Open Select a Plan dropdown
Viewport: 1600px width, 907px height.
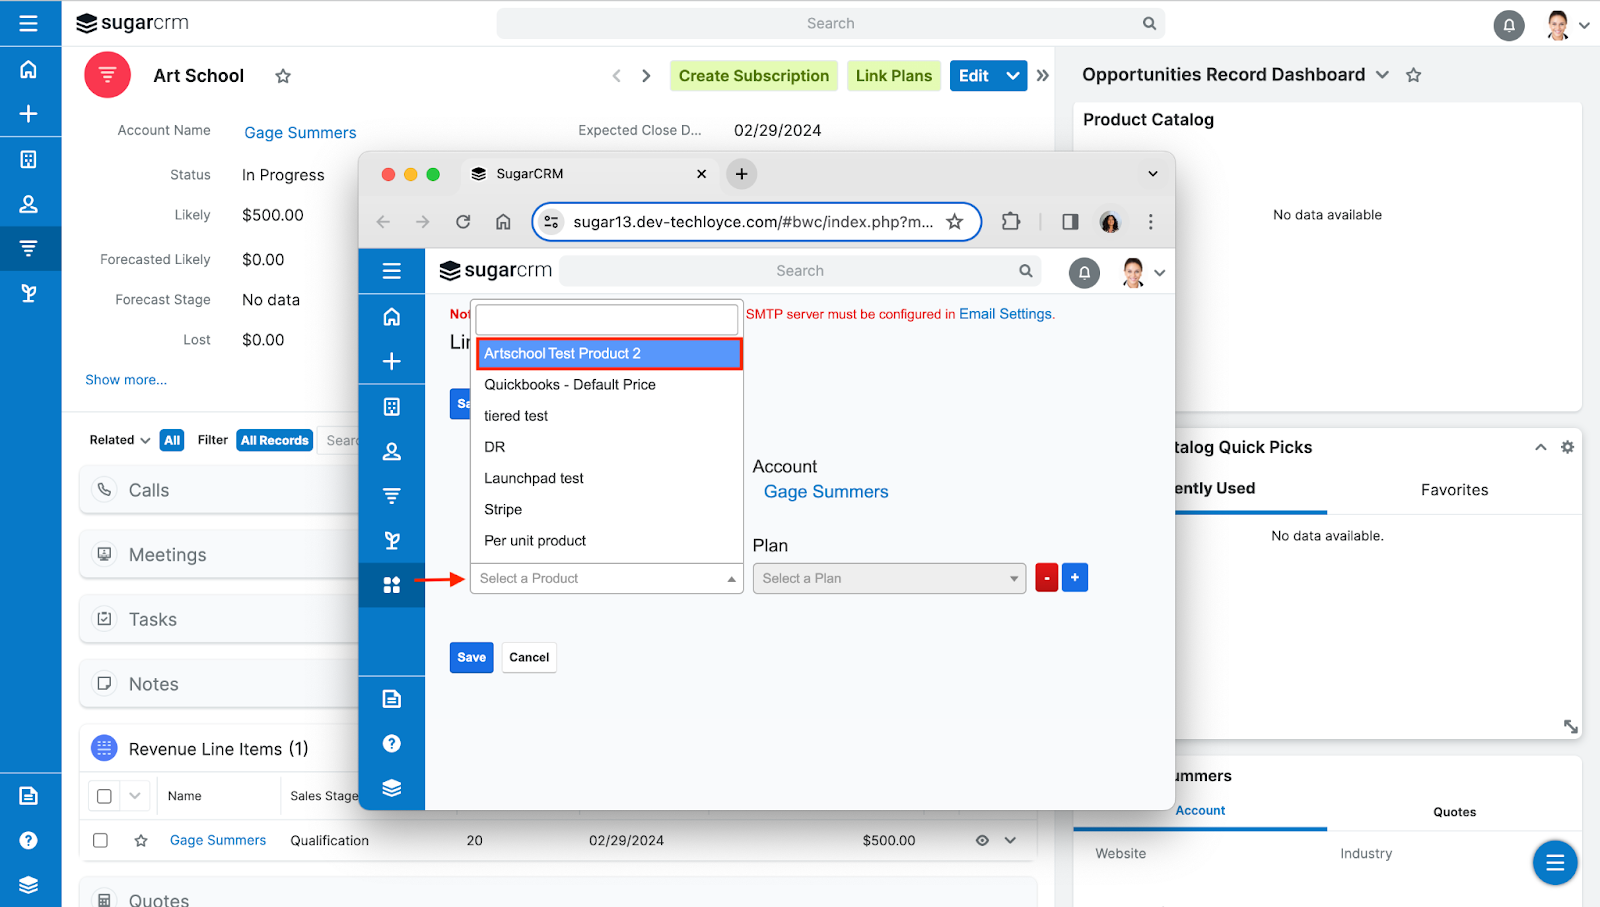[889, 579]
